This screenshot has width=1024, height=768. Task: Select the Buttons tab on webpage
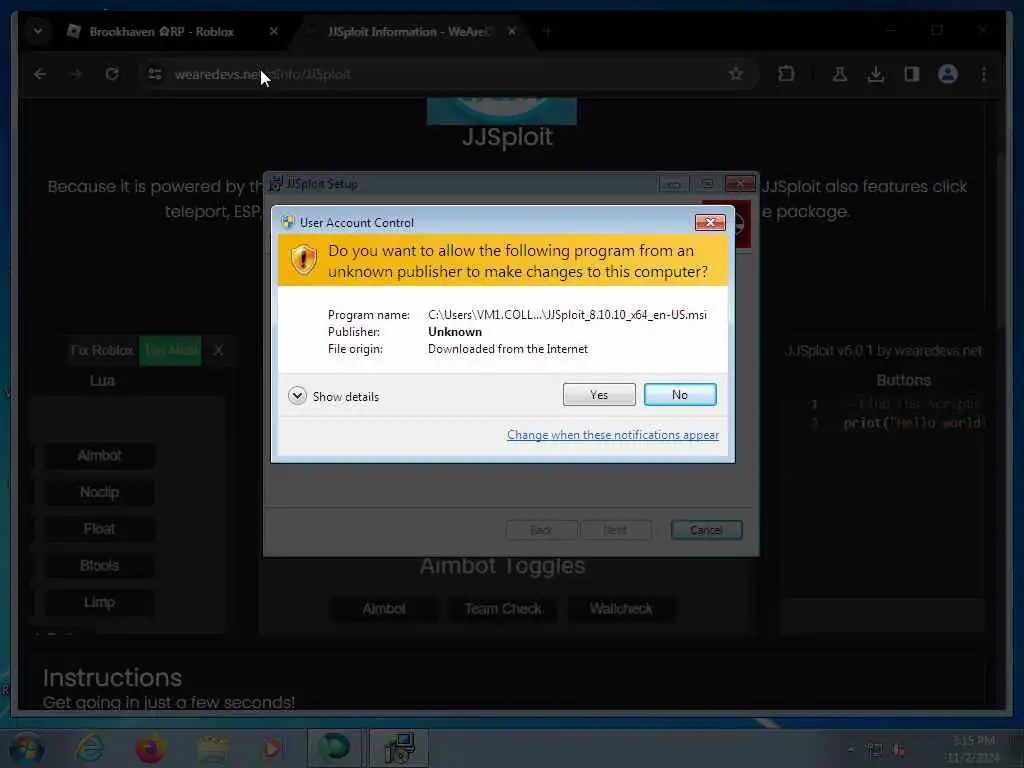(x=903, y=380)
